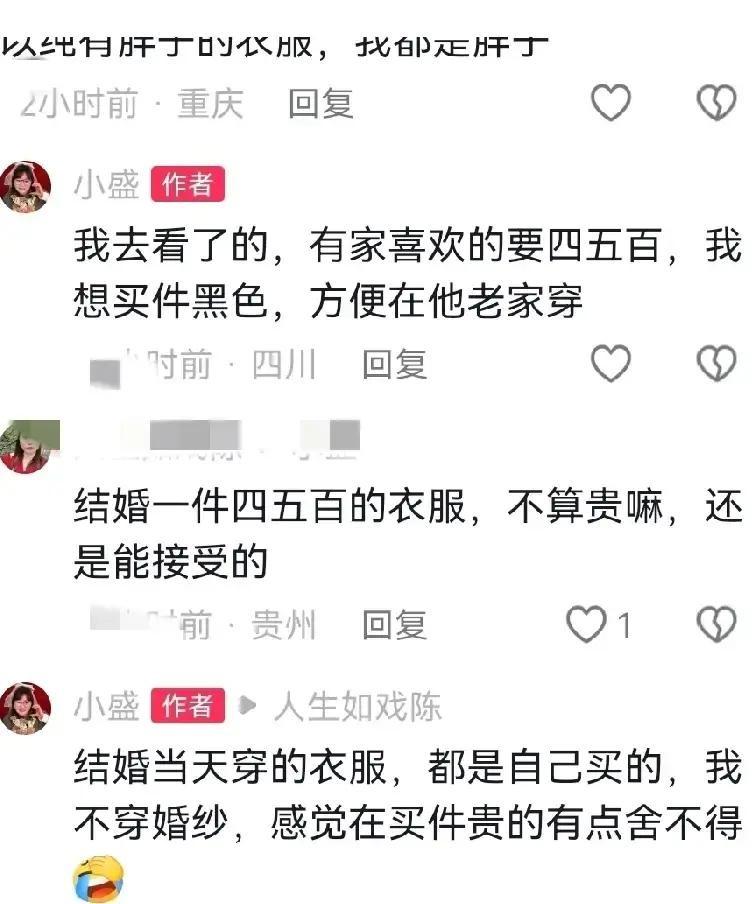
Task: Reply to the Sichuan comment via 回复
Action: pyautogui.click(x=395, y=364)
